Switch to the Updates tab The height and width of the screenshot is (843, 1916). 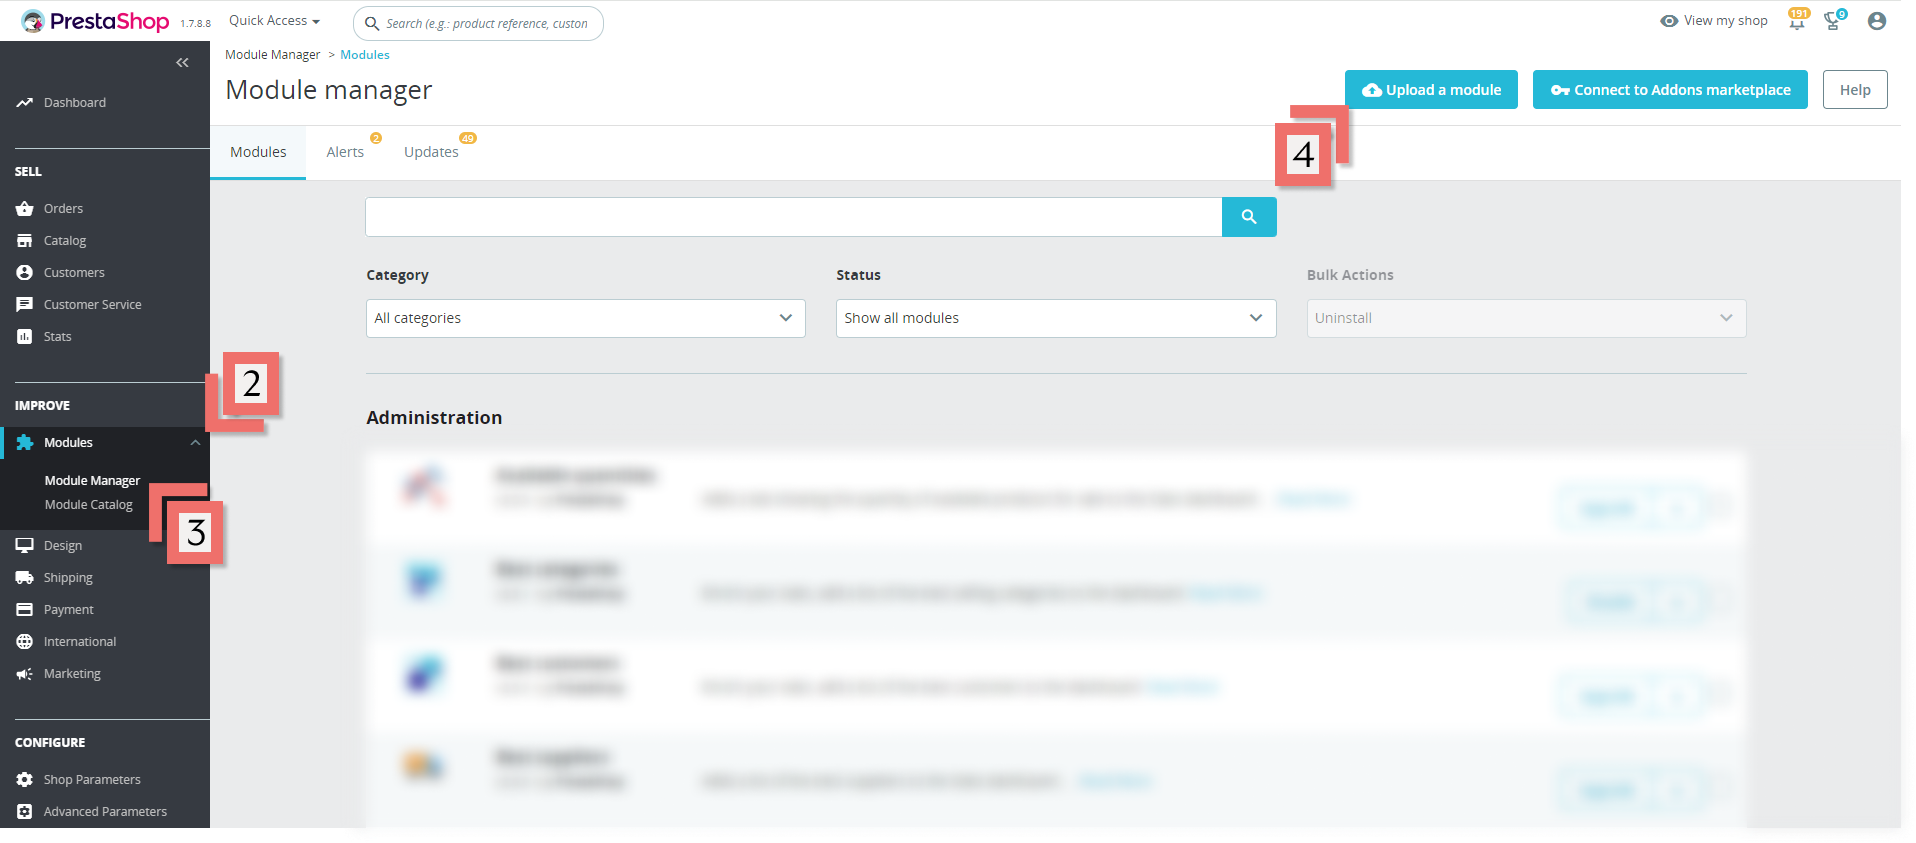click(431, 152)
